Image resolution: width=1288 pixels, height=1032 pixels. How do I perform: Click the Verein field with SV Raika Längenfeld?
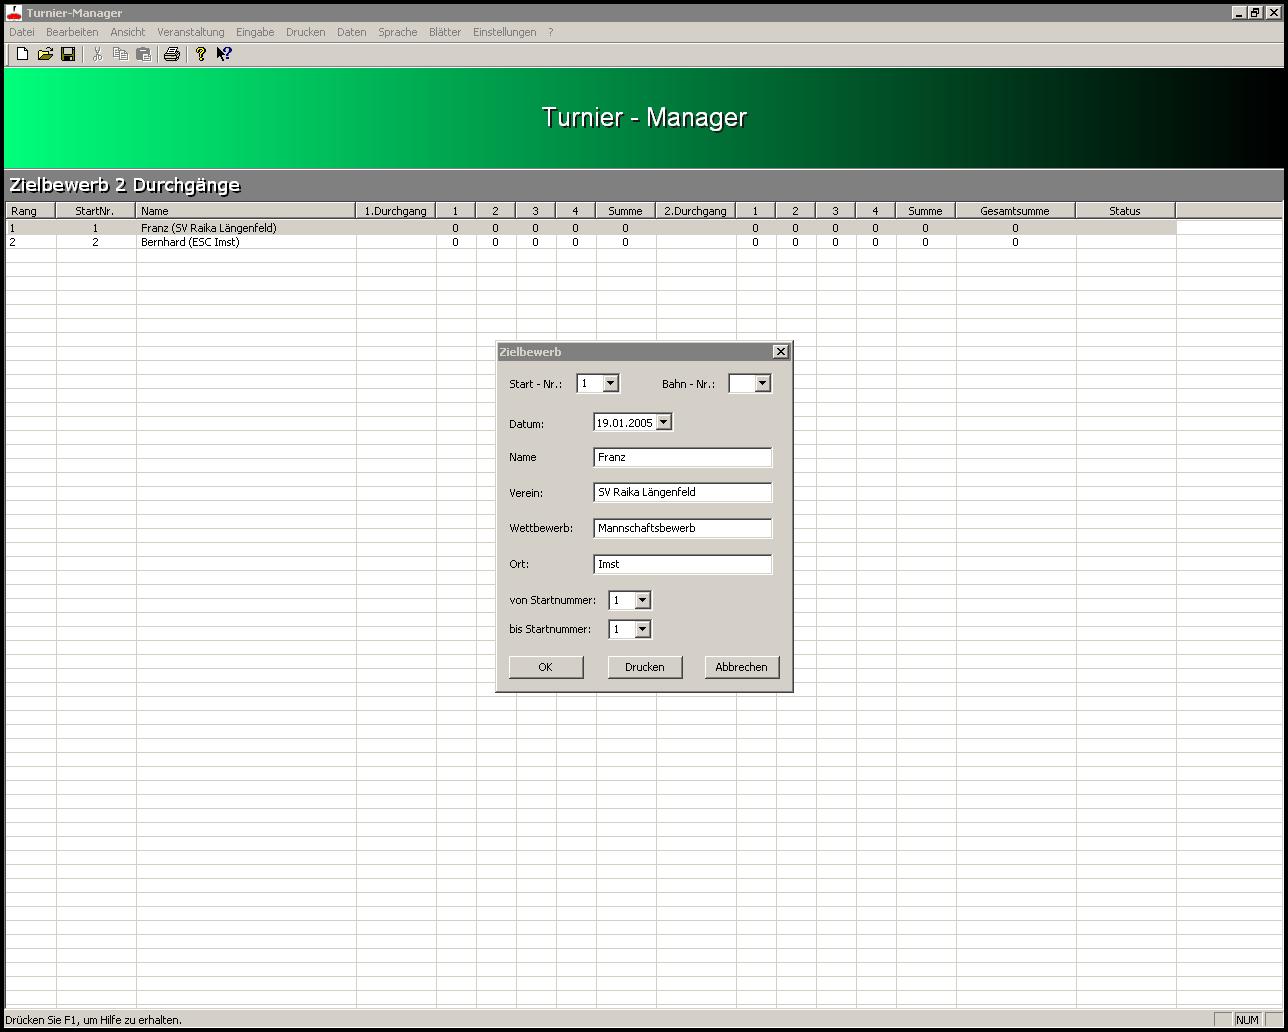click(x=682, y=492)
